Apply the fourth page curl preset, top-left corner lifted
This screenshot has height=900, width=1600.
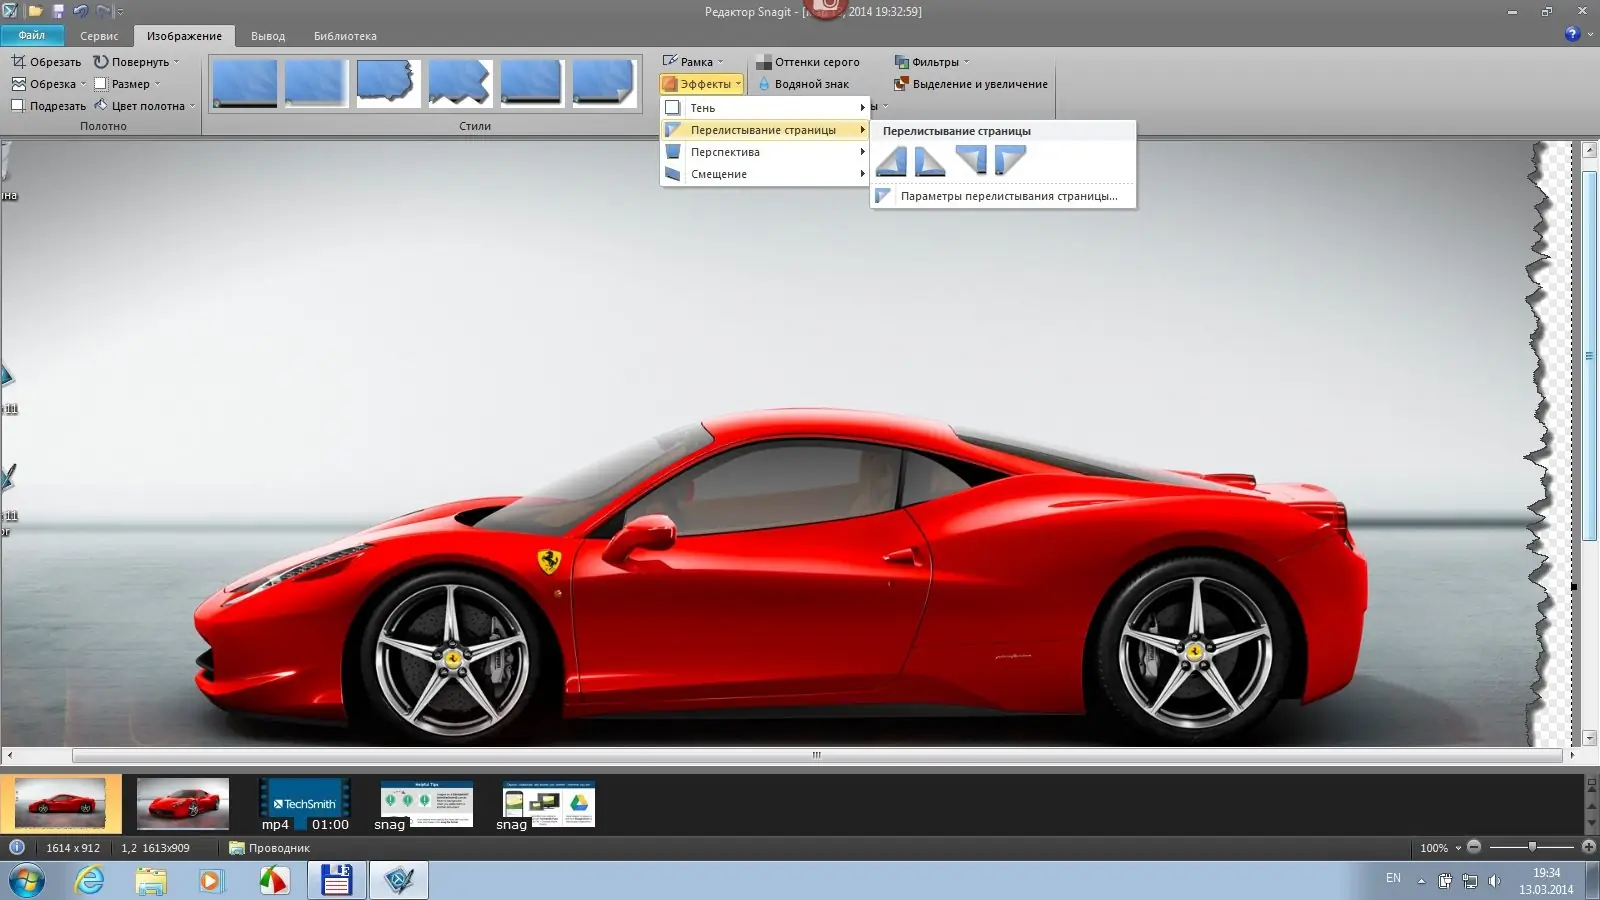tap(1010, 160)
